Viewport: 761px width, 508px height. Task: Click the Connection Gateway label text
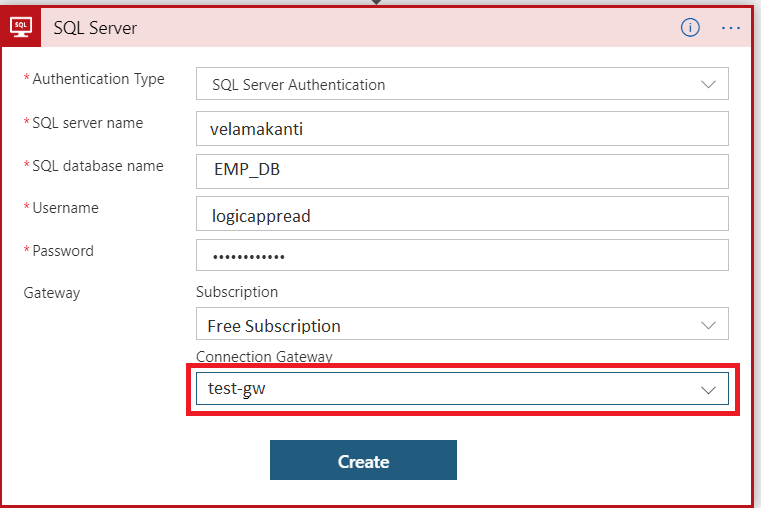[x=264, y=357]
